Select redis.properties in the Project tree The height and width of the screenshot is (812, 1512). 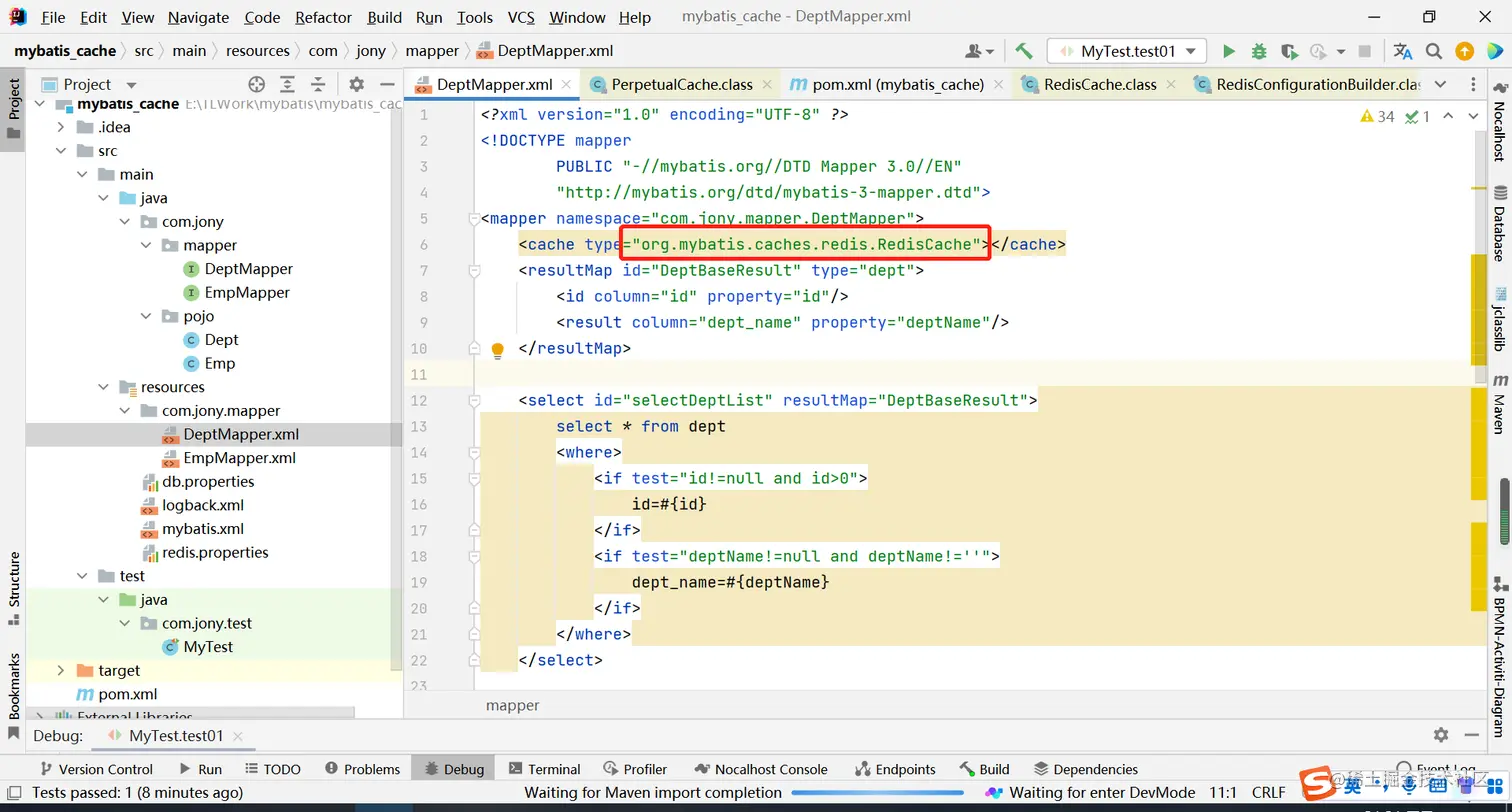point(215,552)
